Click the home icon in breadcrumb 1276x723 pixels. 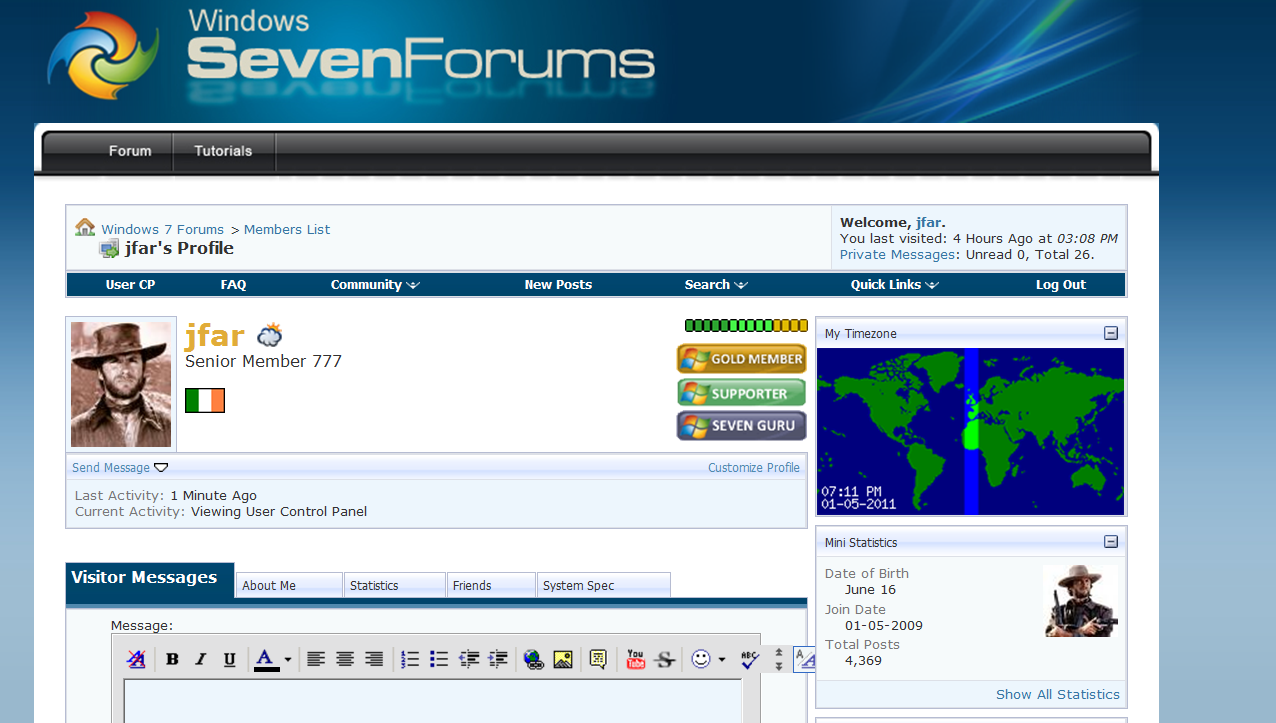click(85, 228)
